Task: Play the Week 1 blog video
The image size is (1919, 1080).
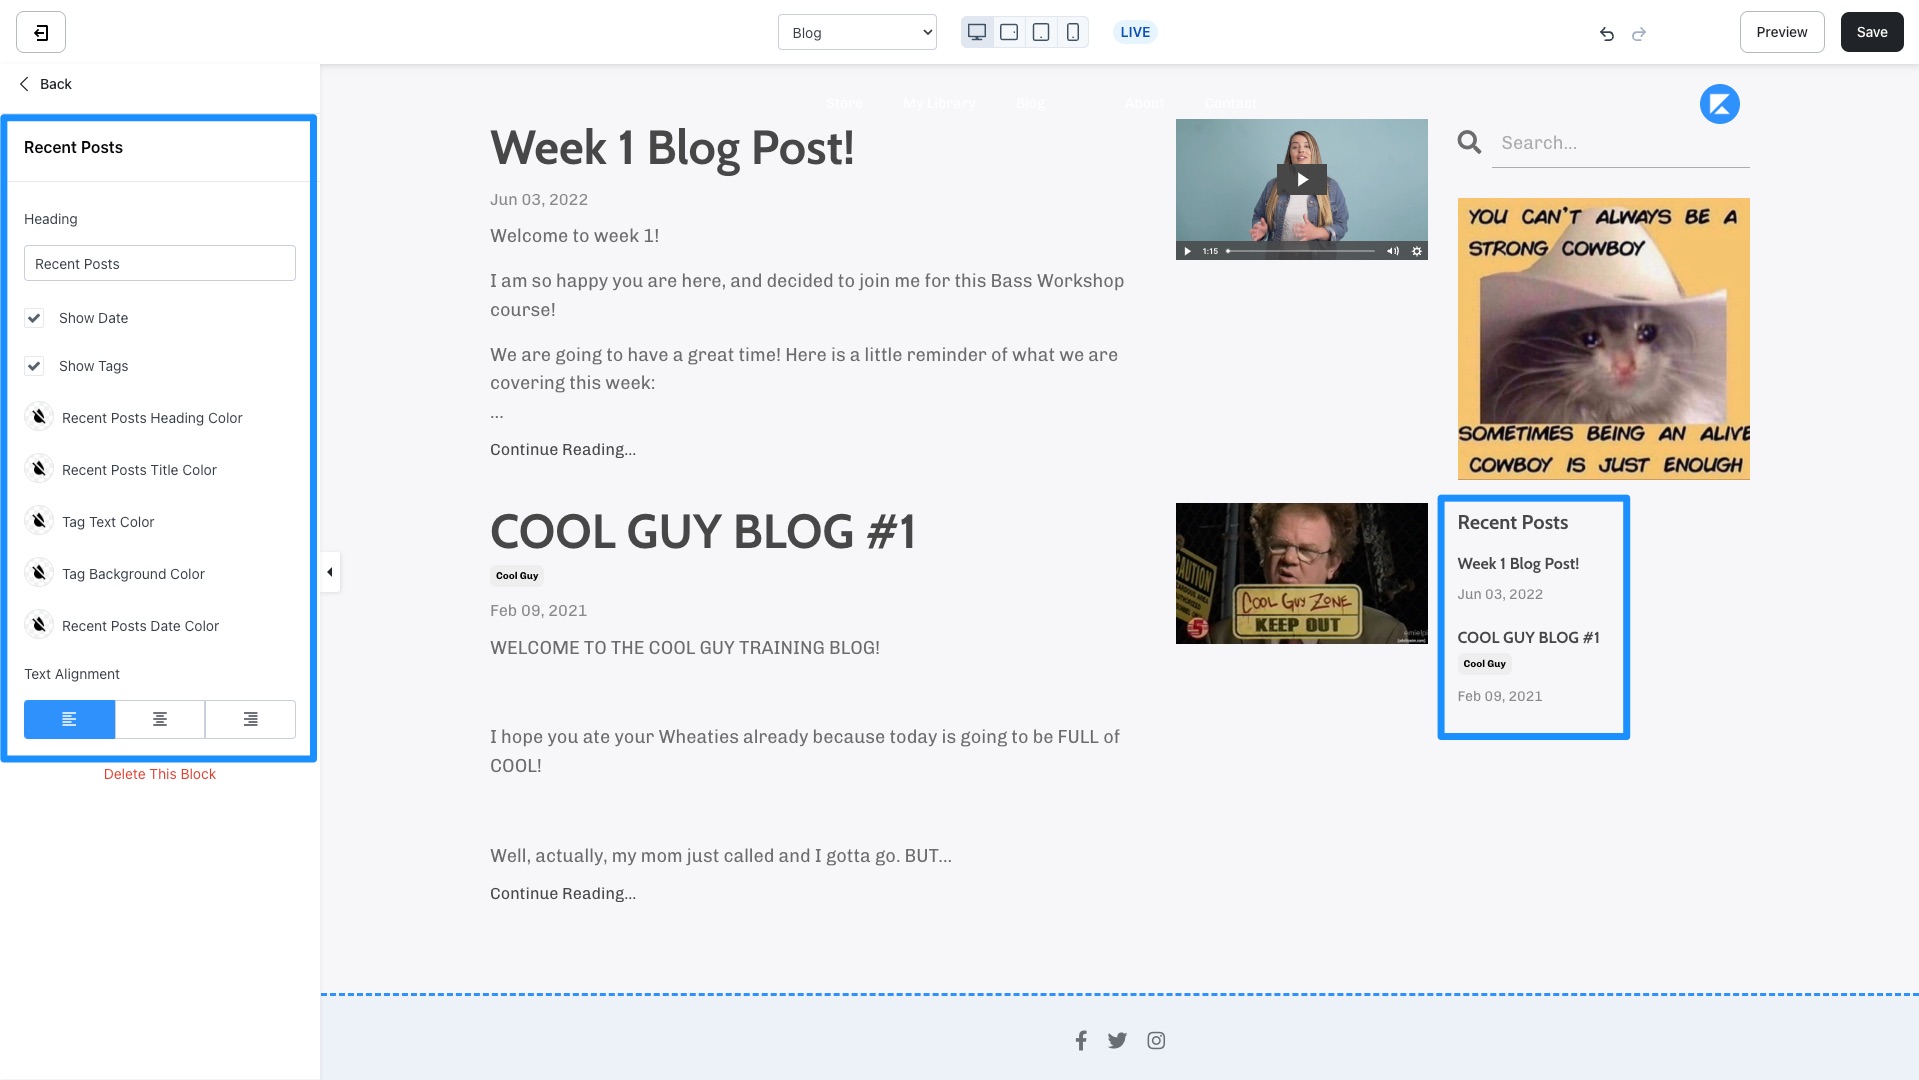Action: point(1301,179)
